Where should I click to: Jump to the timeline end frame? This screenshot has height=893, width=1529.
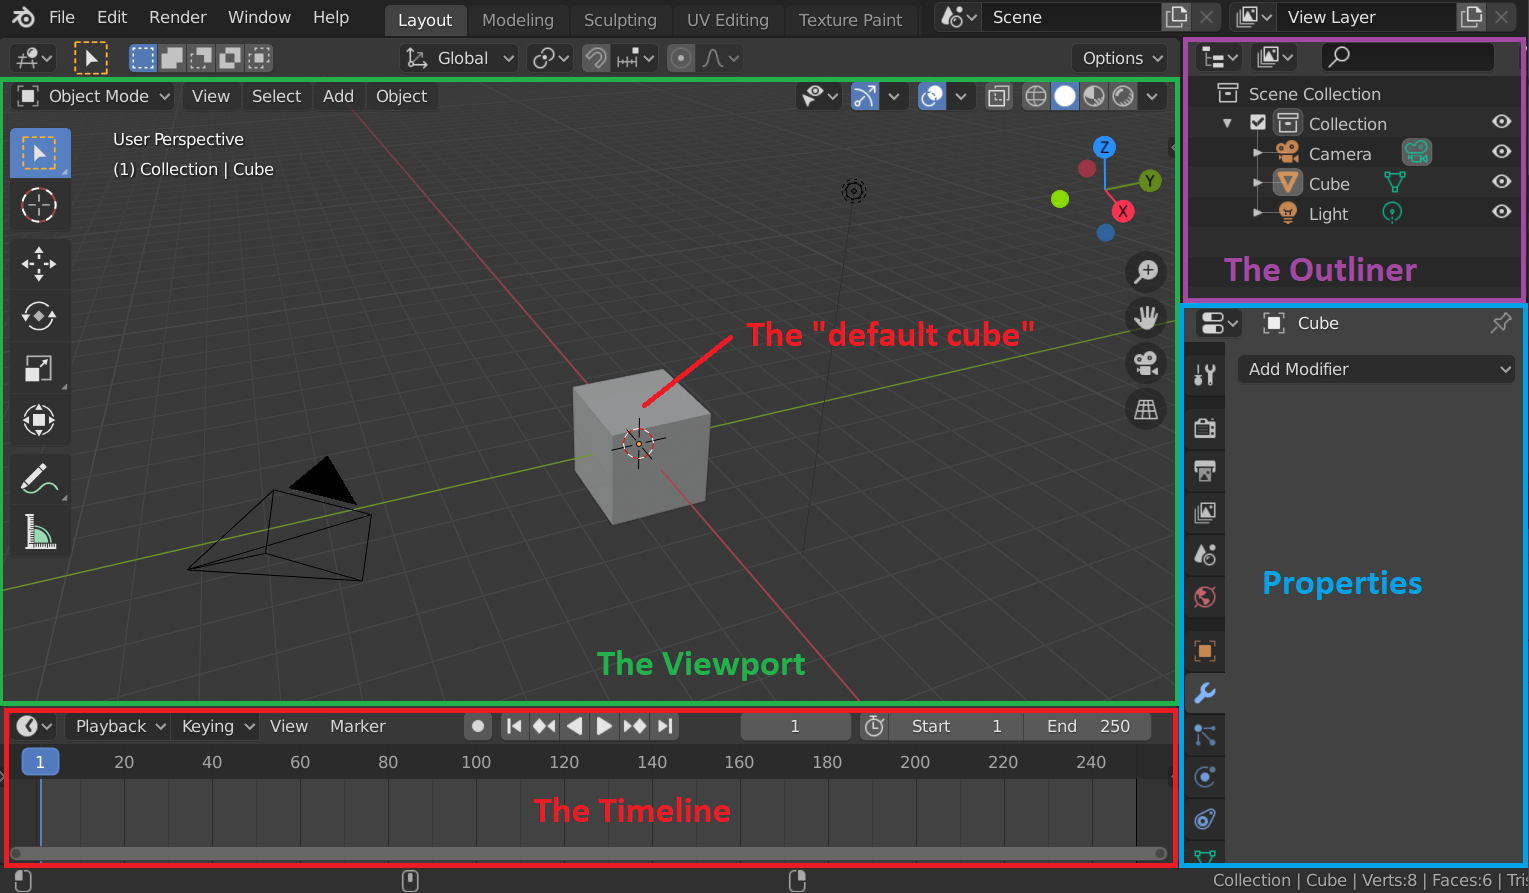pos(666,726)
